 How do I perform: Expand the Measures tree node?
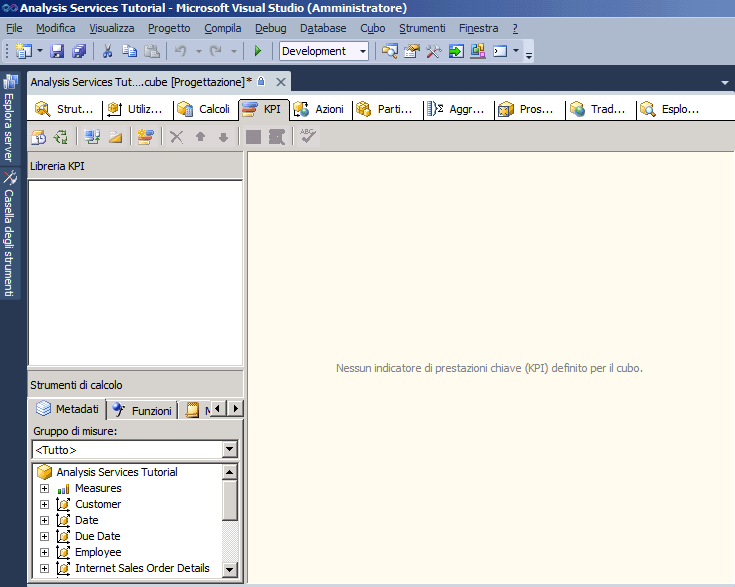[44, 488]
